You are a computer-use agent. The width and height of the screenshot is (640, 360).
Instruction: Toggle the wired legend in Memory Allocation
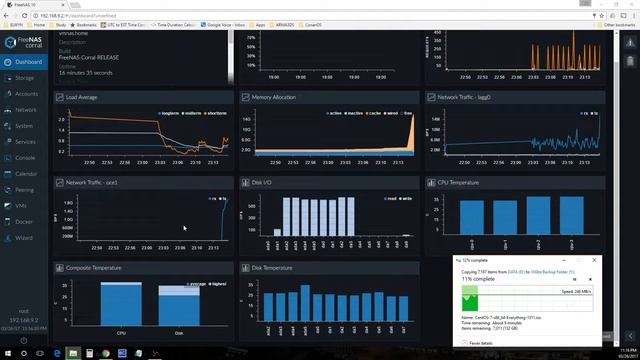(391, 113)
